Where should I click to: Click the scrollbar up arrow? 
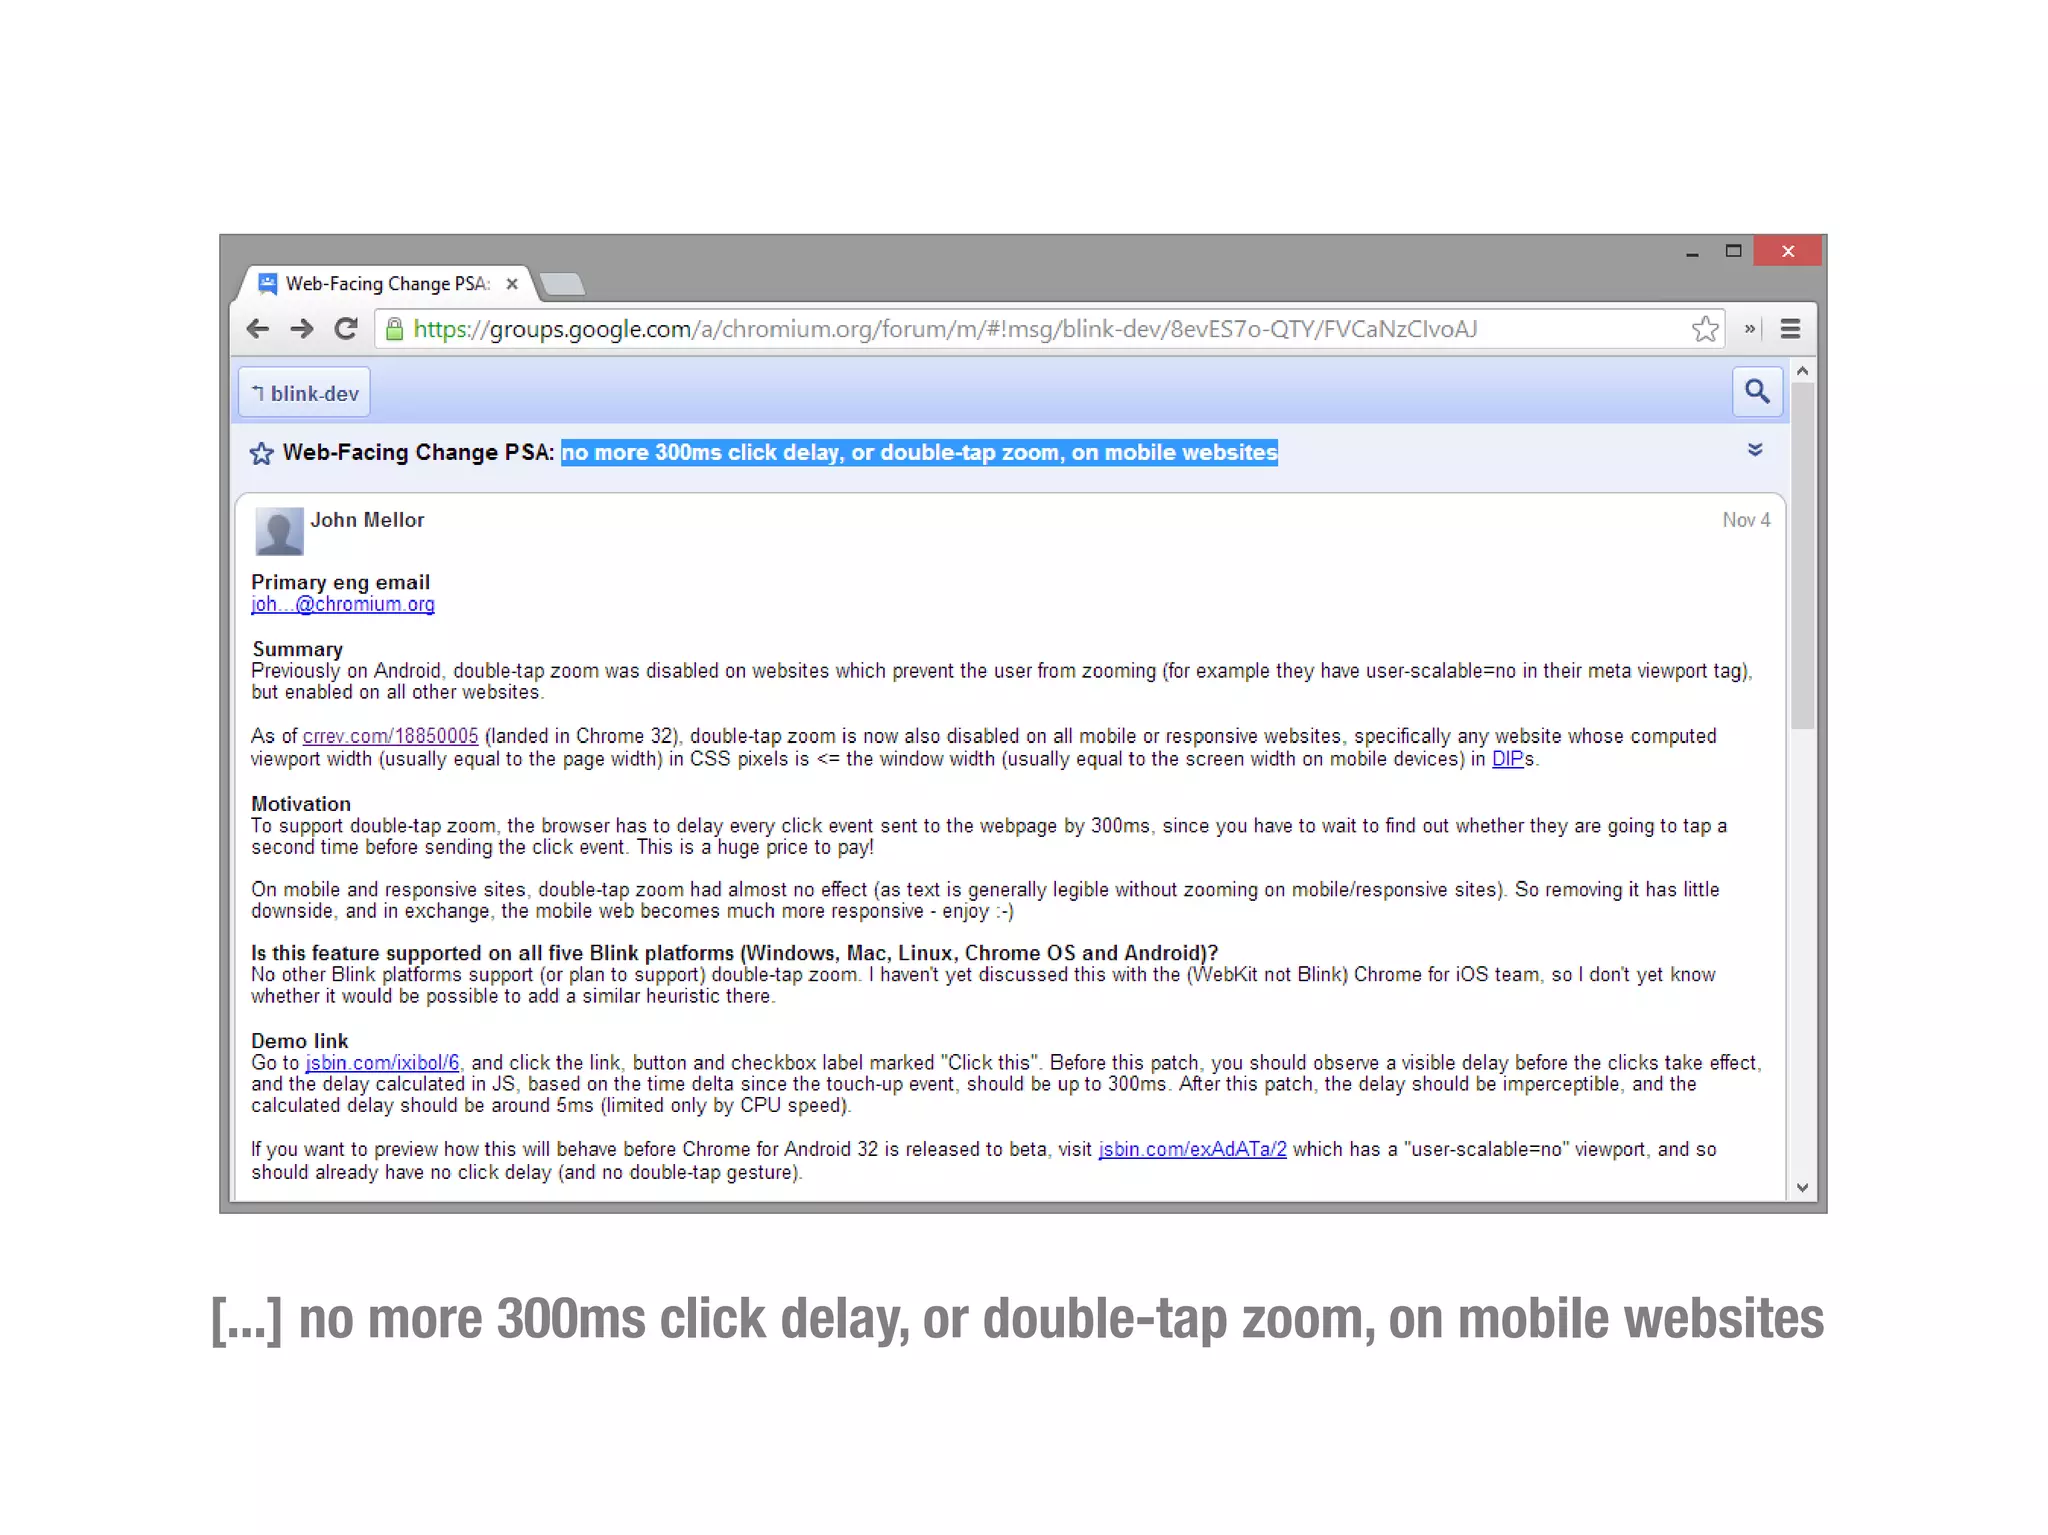(x=1802, y=371)
